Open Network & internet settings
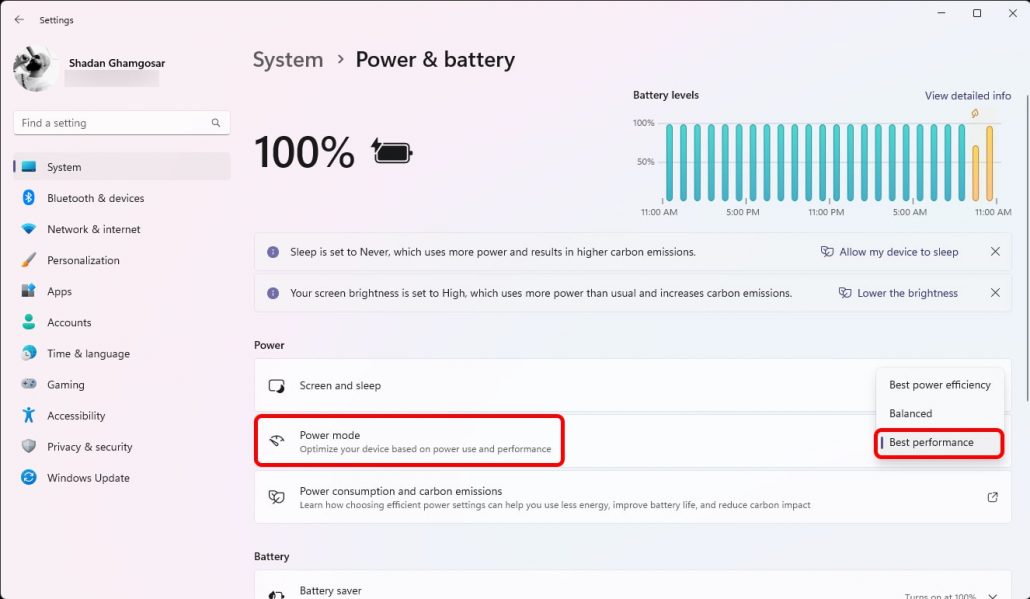 click(93, 229)
